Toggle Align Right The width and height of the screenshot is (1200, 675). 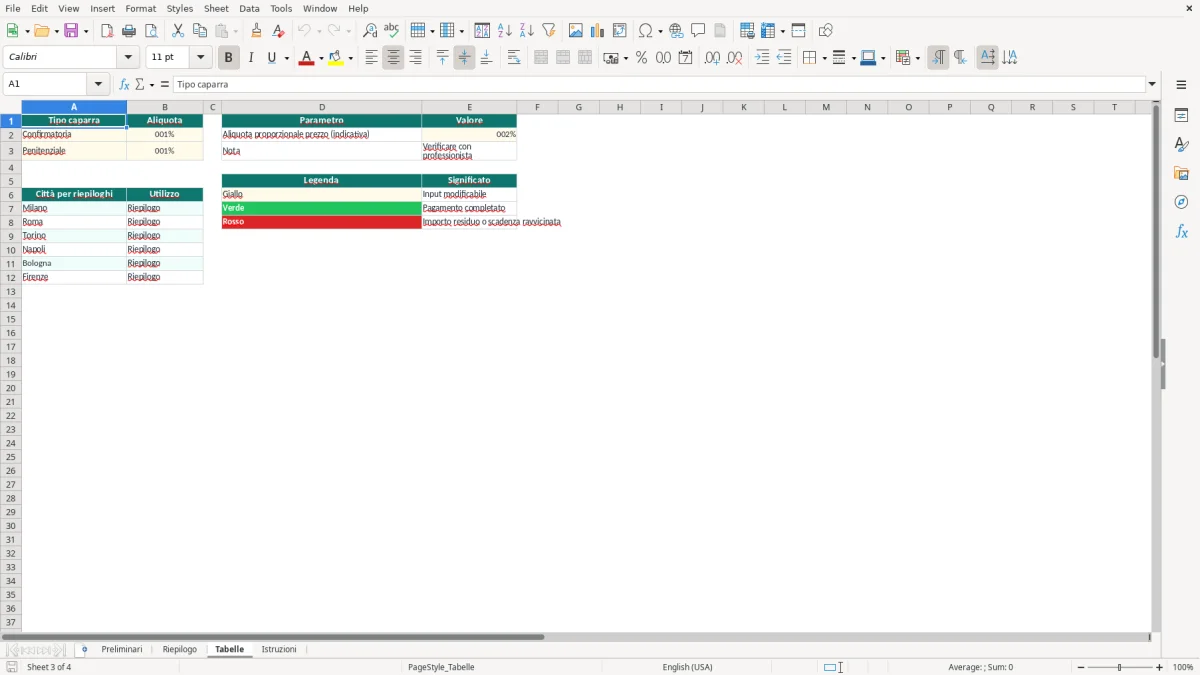(415, 58)
